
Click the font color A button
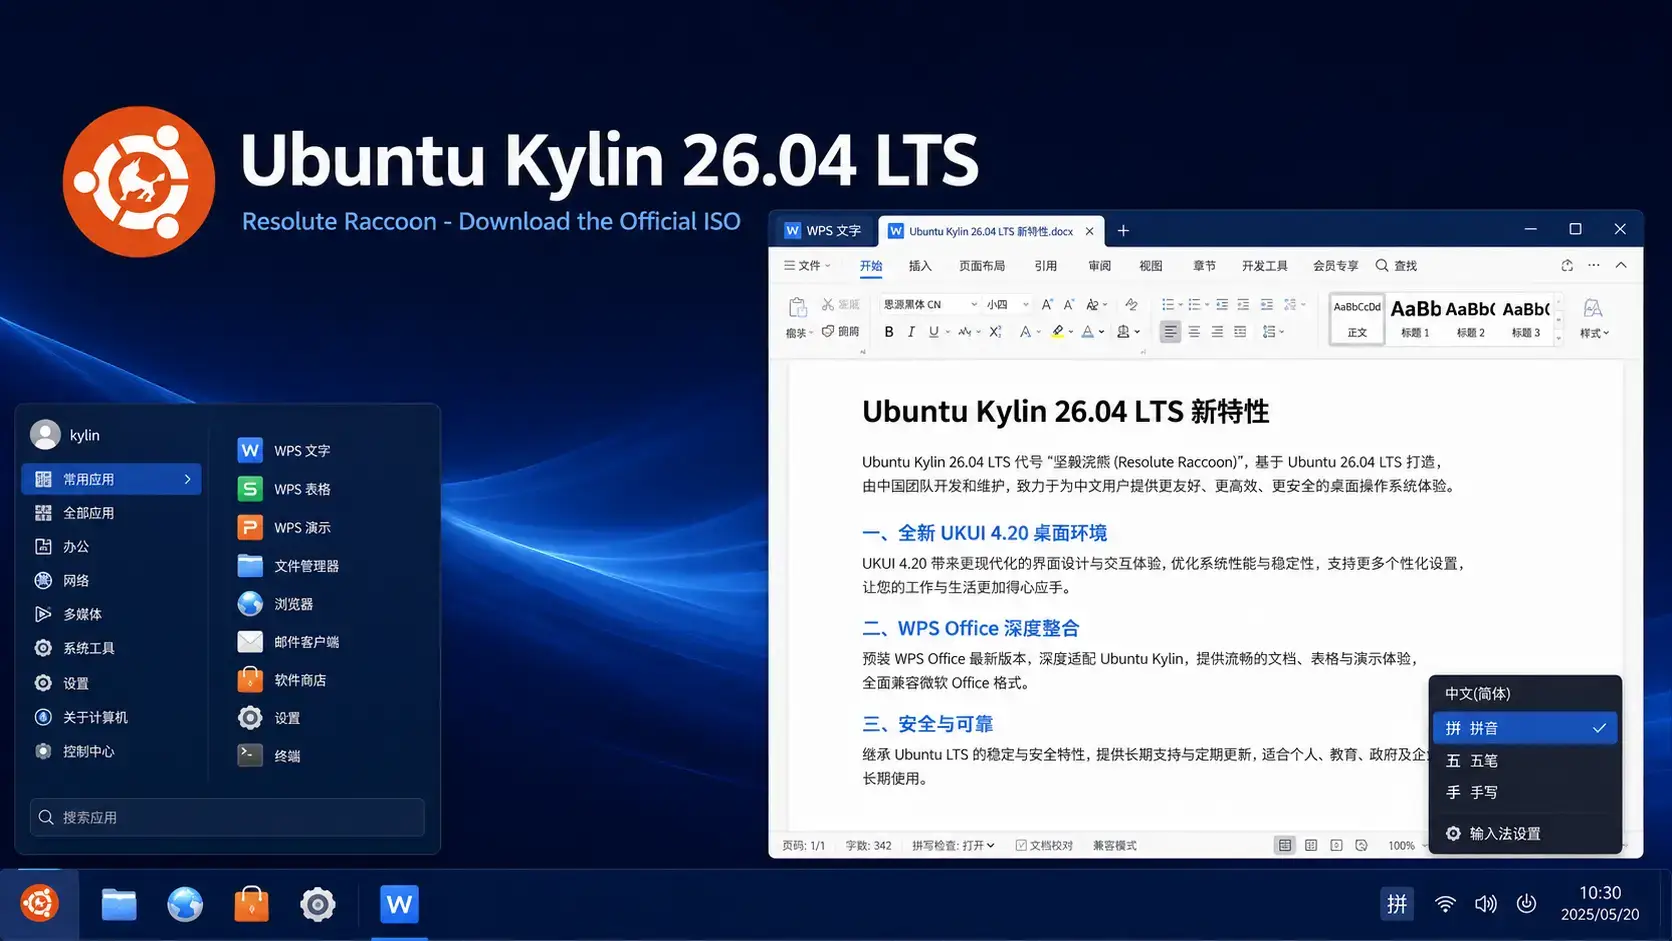[x=1088, y=332]
